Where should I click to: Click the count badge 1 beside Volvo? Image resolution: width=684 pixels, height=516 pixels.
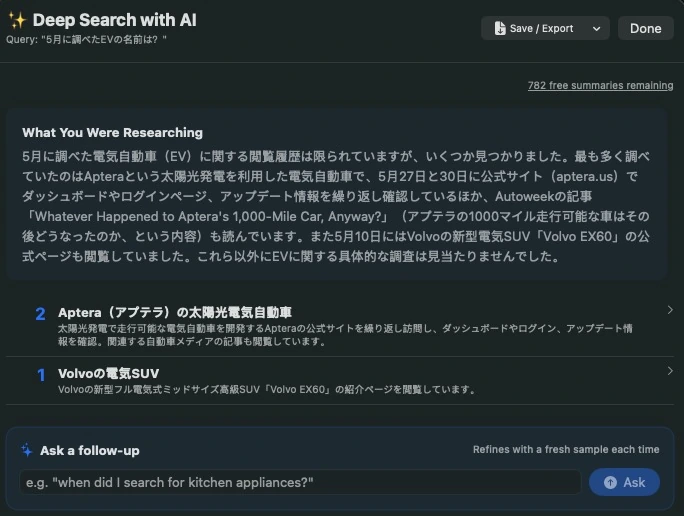(41, 375)
